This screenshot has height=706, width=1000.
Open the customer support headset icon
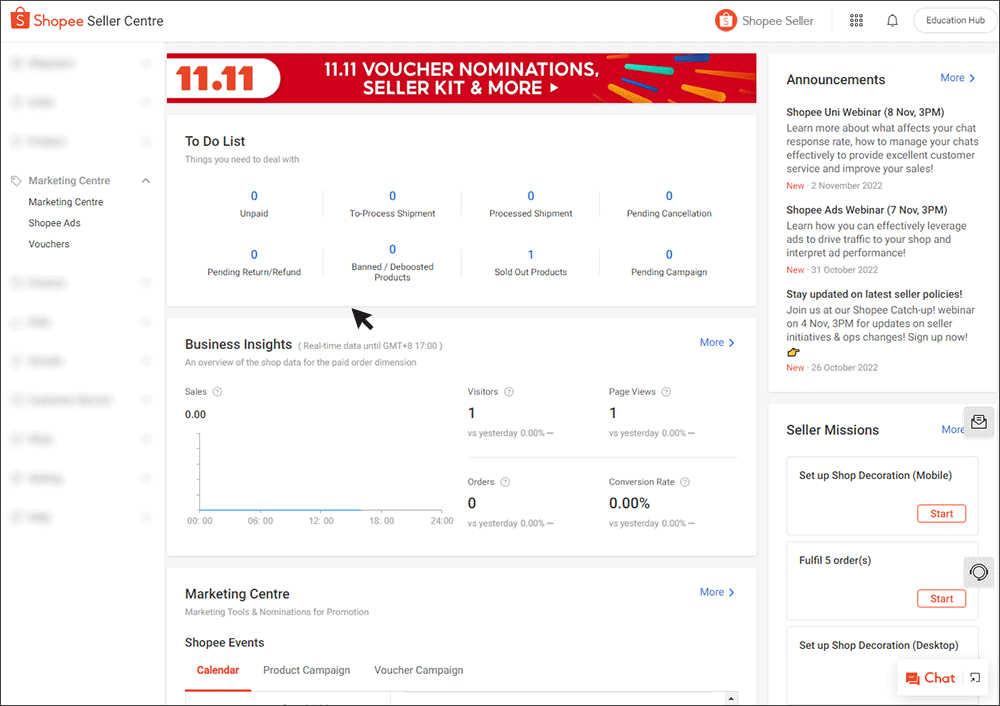[x=978, y=572]
